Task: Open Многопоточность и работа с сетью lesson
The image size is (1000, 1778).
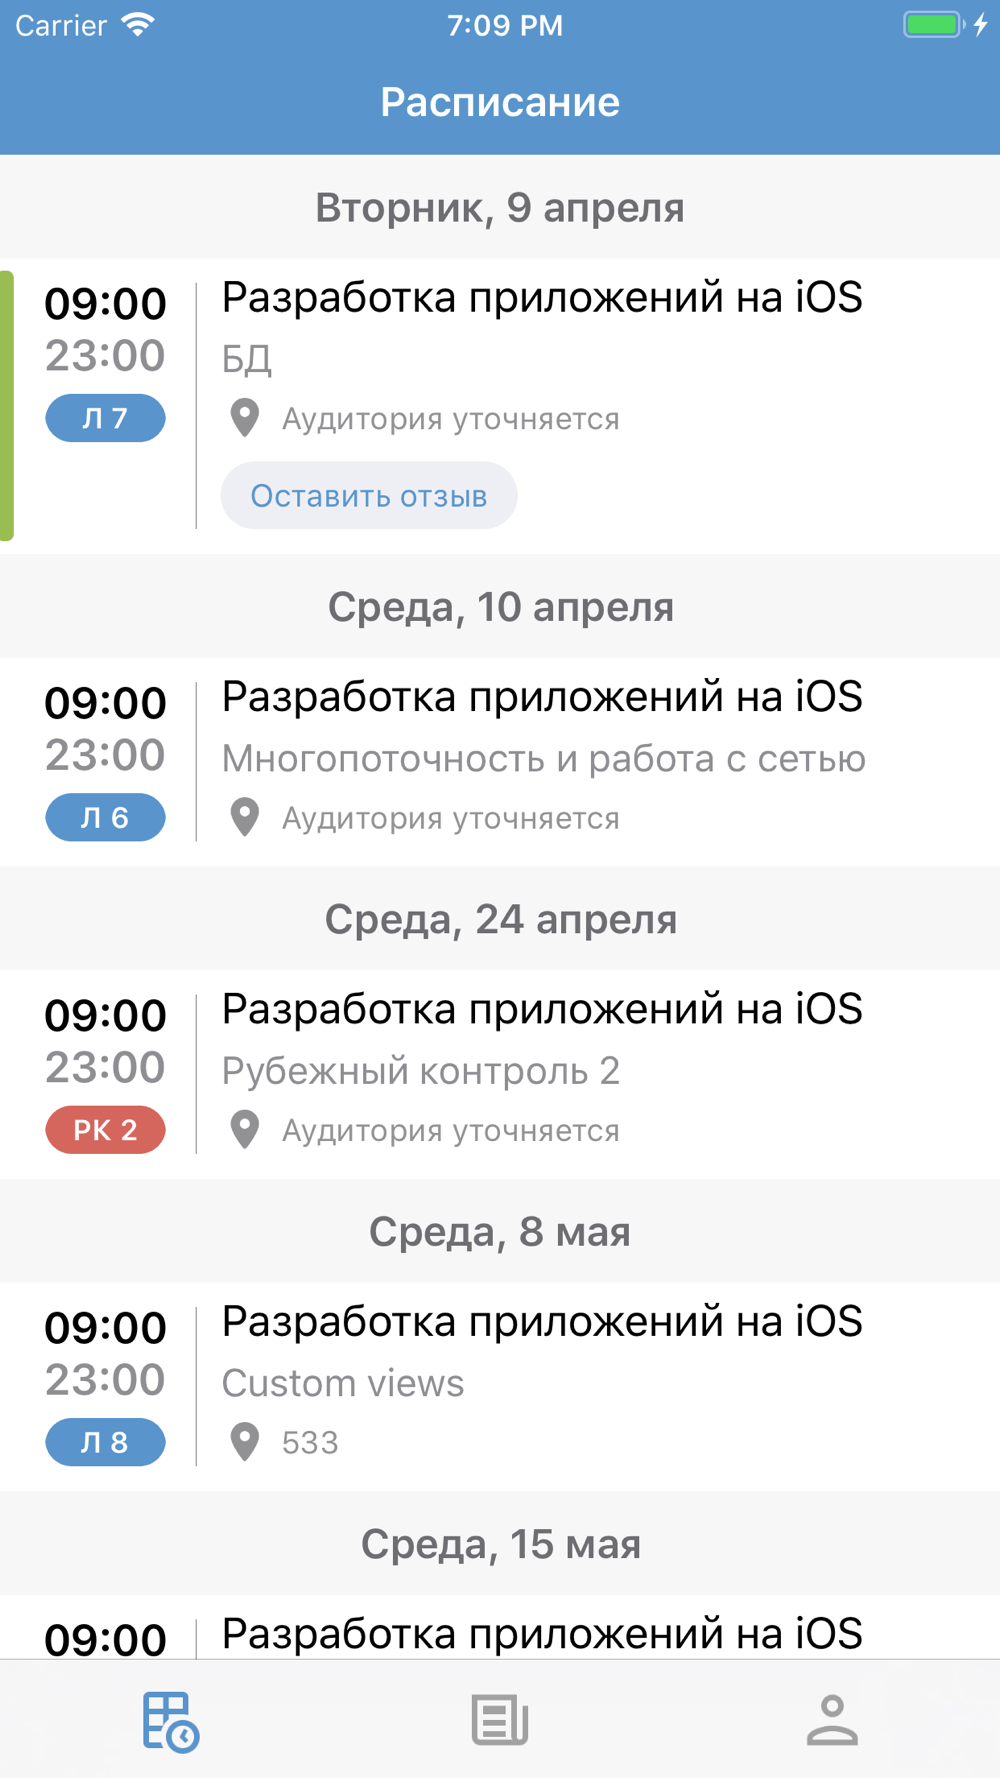Action: click(500, 761)
